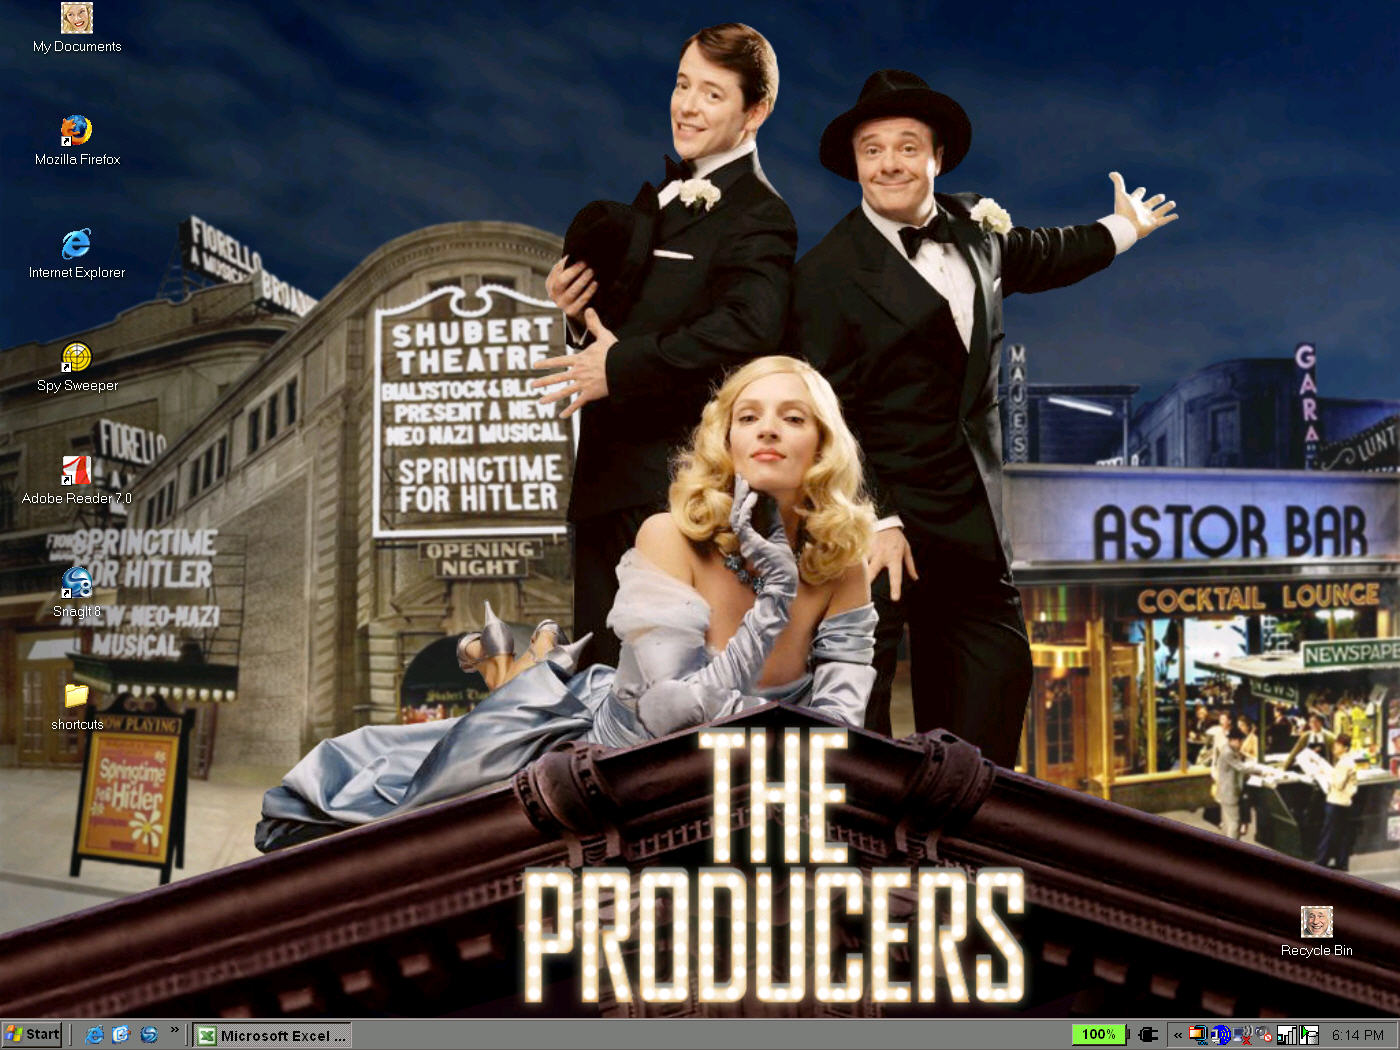This screenshot has width=1400, height=1050.
Task: Click the disconnected wireless network tray icon
Action: pyautogui.click(x=1242, y=1035)
